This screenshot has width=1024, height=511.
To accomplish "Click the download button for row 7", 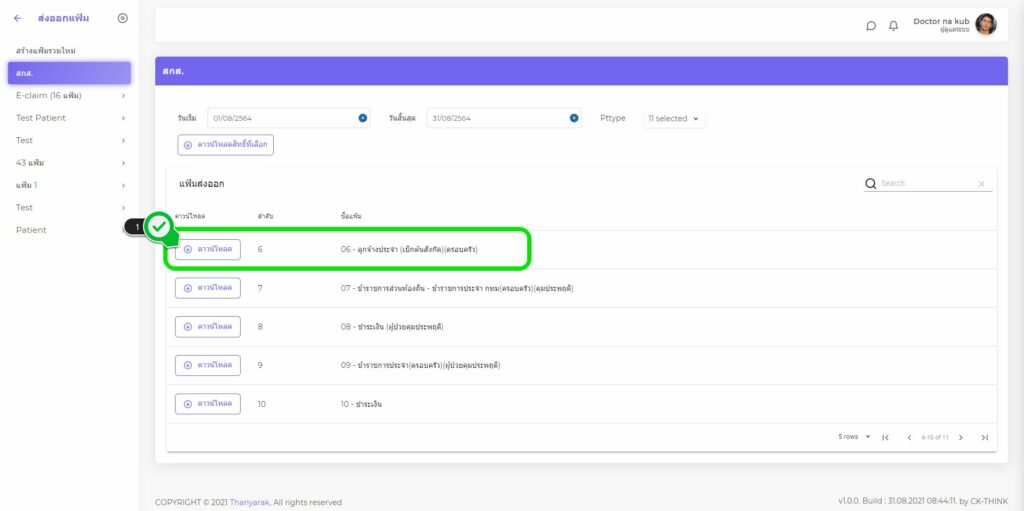I will (x=208, y=288).
